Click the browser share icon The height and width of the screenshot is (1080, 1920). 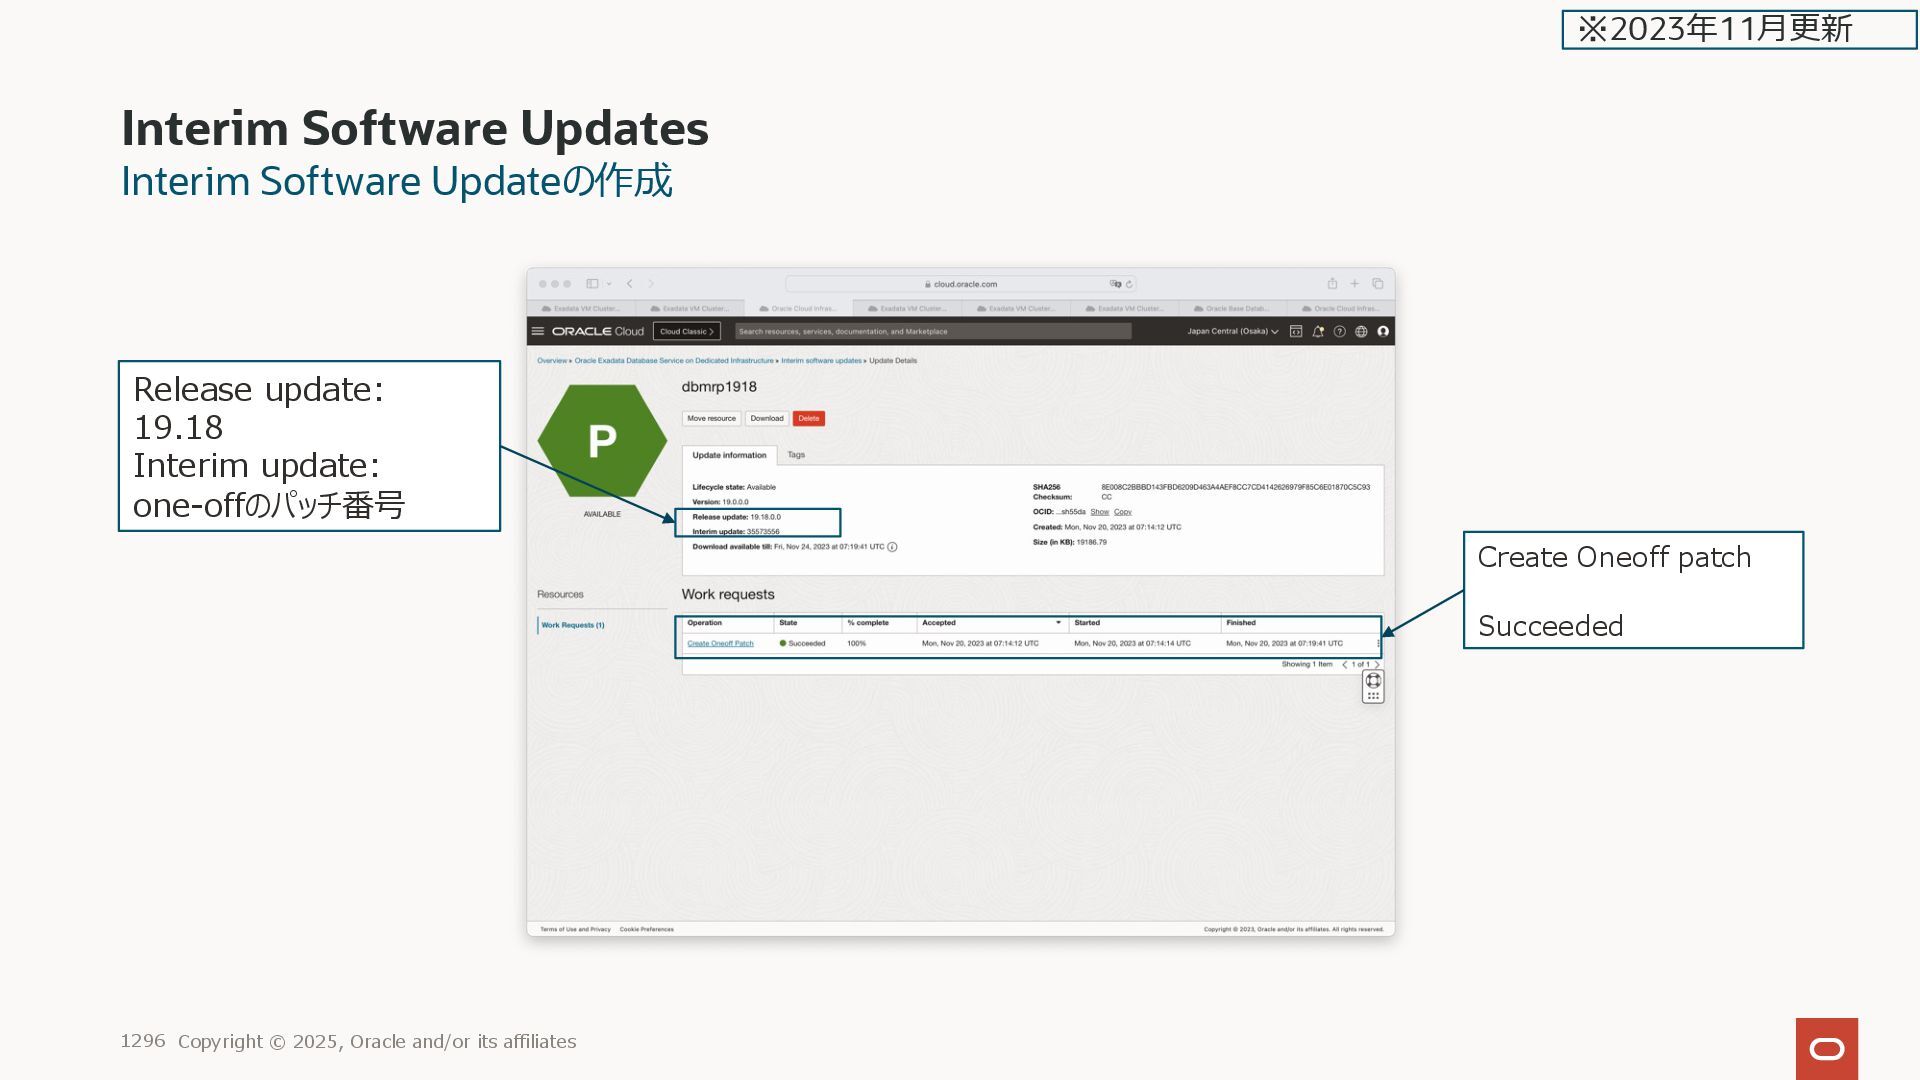[1332, 284]
